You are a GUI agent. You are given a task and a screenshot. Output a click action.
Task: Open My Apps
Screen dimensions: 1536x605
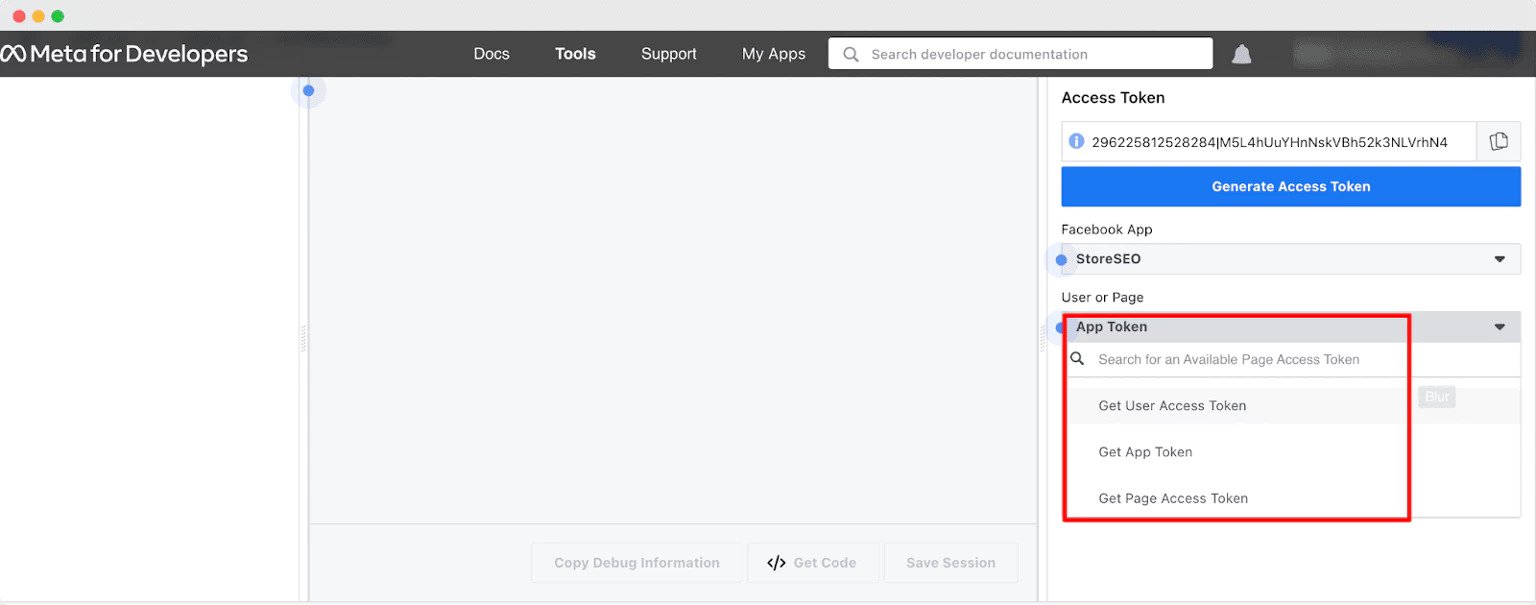coord(773,54)
